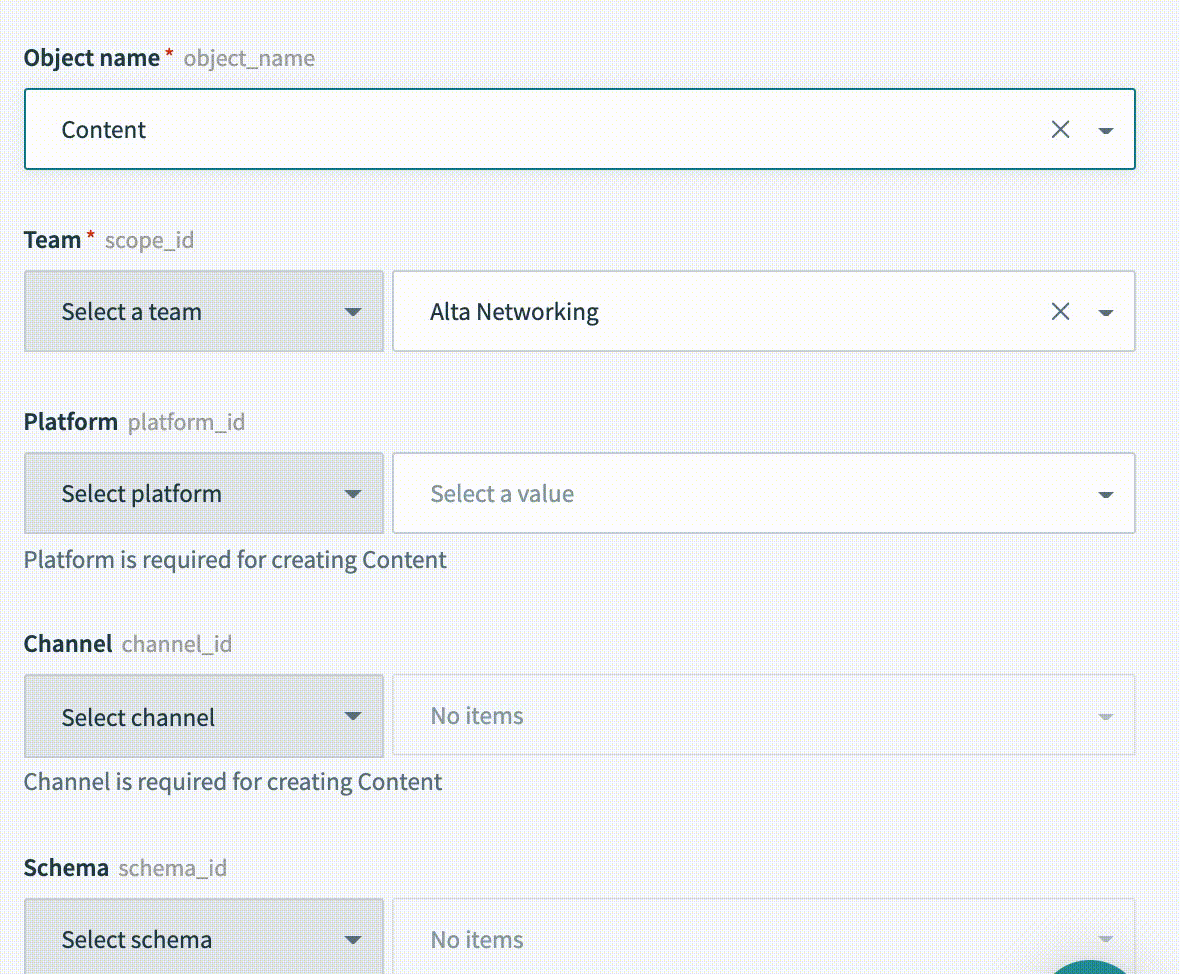Remove the Alta Networking team selection
Screen dimensions: 1180x974
pos(1060,312)
